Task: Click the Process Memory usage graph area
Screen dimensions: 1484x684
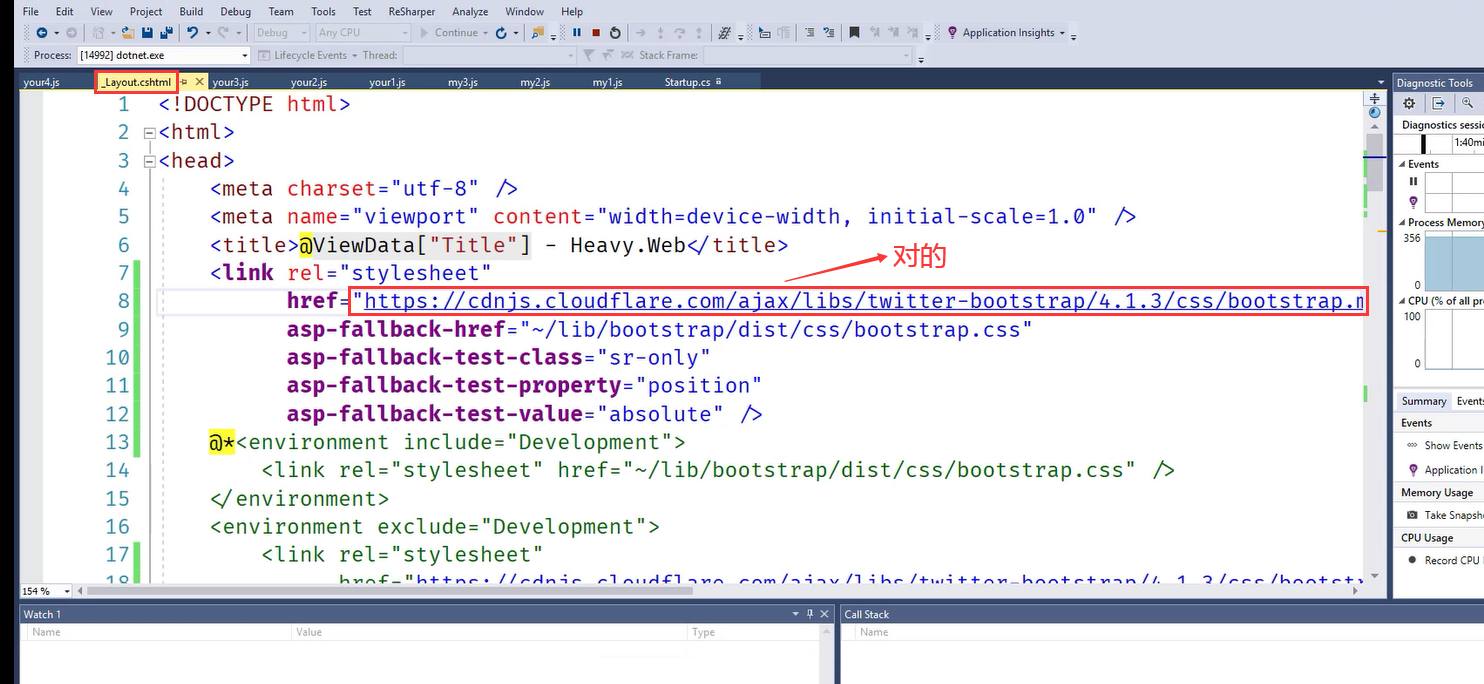Action: click(1454, 262)
